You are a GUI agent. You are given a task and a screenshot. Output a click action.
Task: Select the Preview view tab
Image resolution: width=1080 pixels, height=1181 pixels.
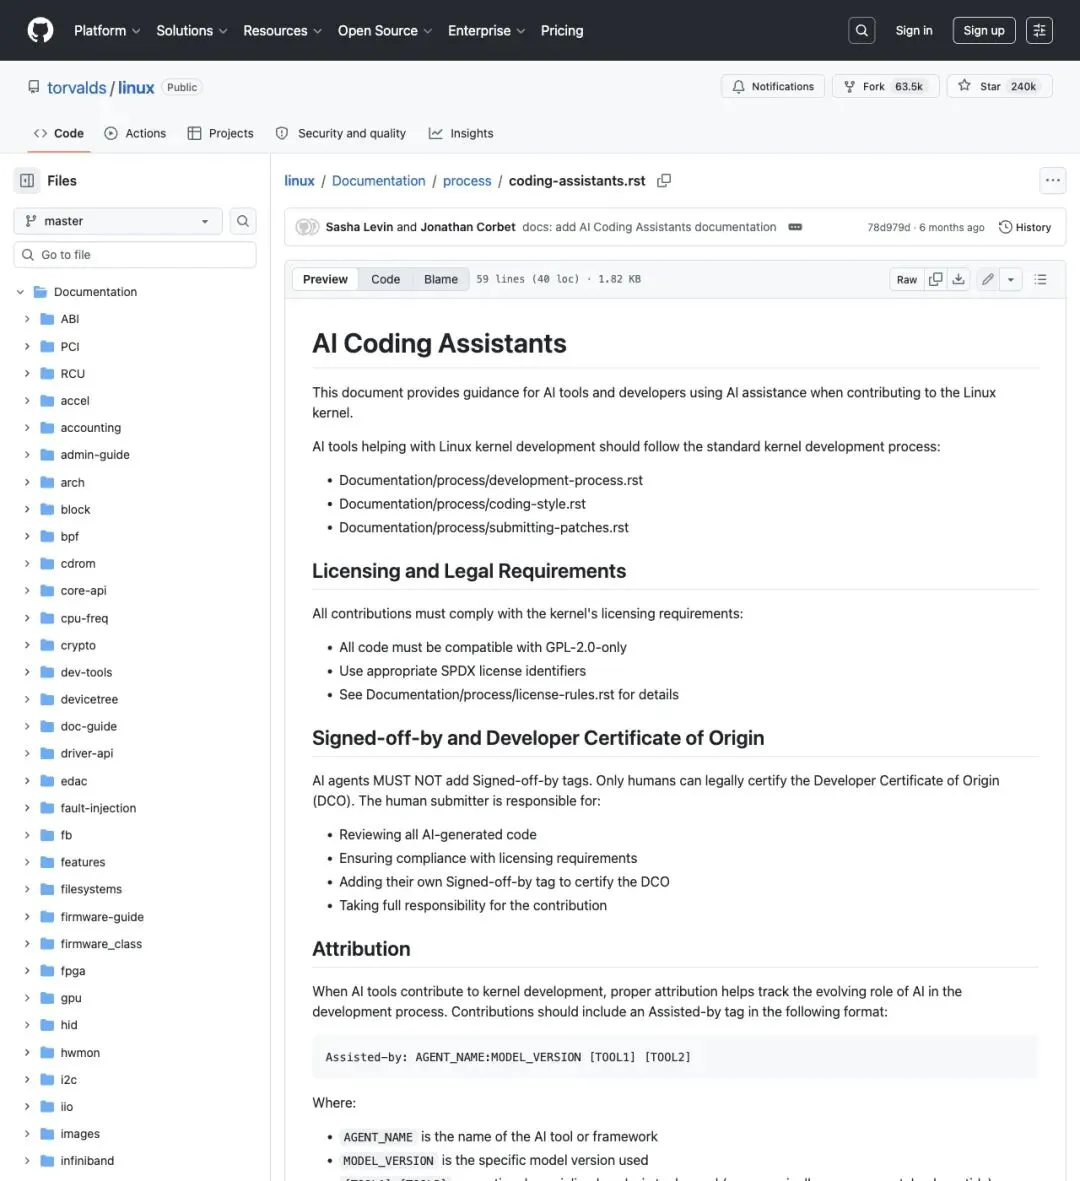point(325,279)
